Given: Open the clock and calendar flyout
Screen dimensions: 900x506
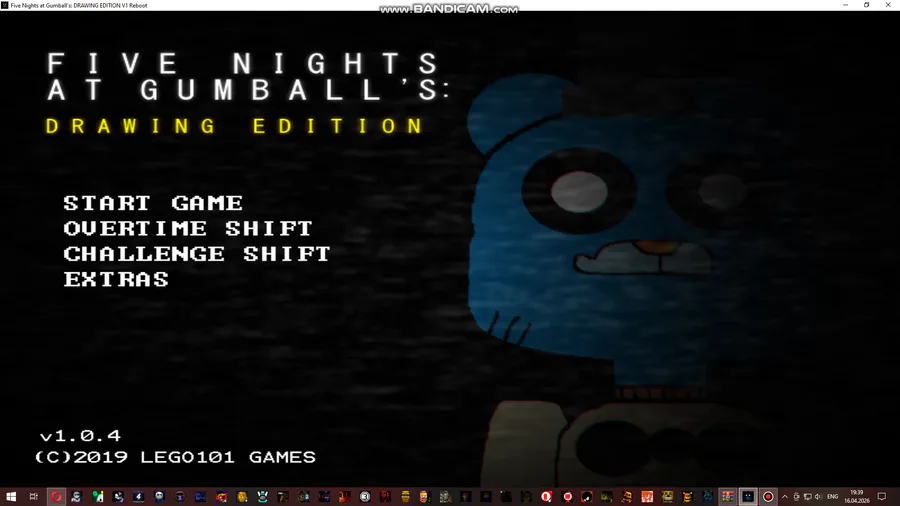Looking at the screenshot, I should point(856,497).
